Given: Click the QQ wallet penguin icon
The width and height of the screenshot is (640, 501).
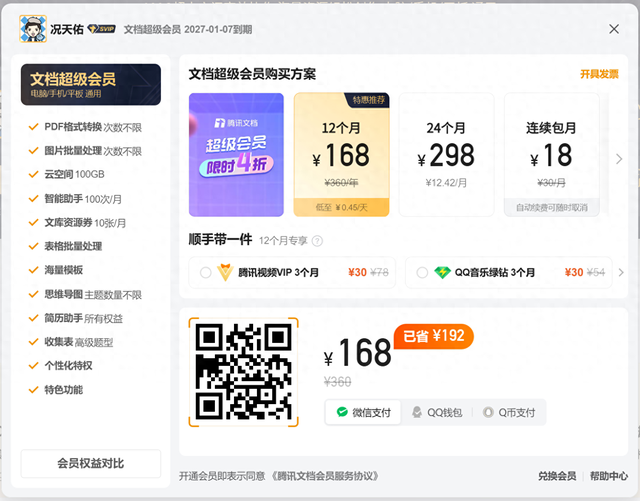Looking at the screenshot, I should click(x=417, y=412).
